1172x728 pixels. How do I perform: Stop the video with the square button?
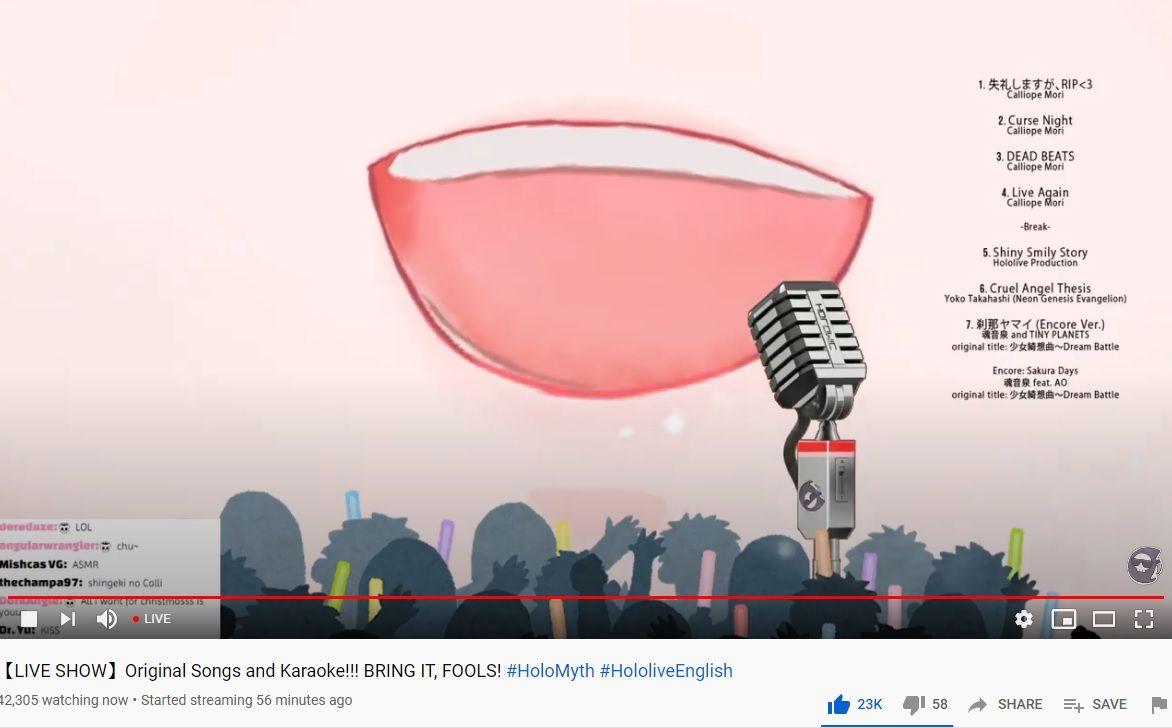[x=28, y=619]
